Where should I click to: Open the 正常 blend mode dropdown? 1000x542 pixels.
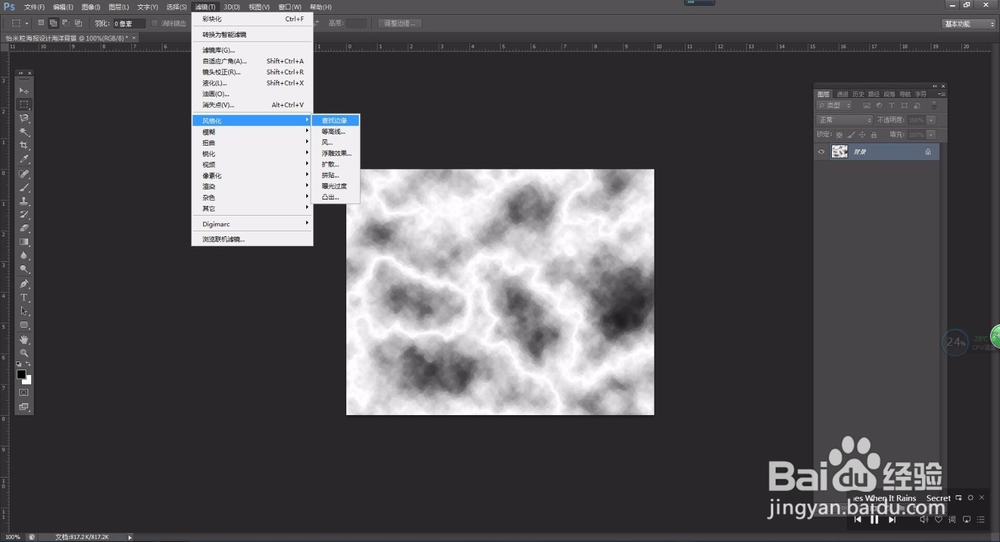844,120
